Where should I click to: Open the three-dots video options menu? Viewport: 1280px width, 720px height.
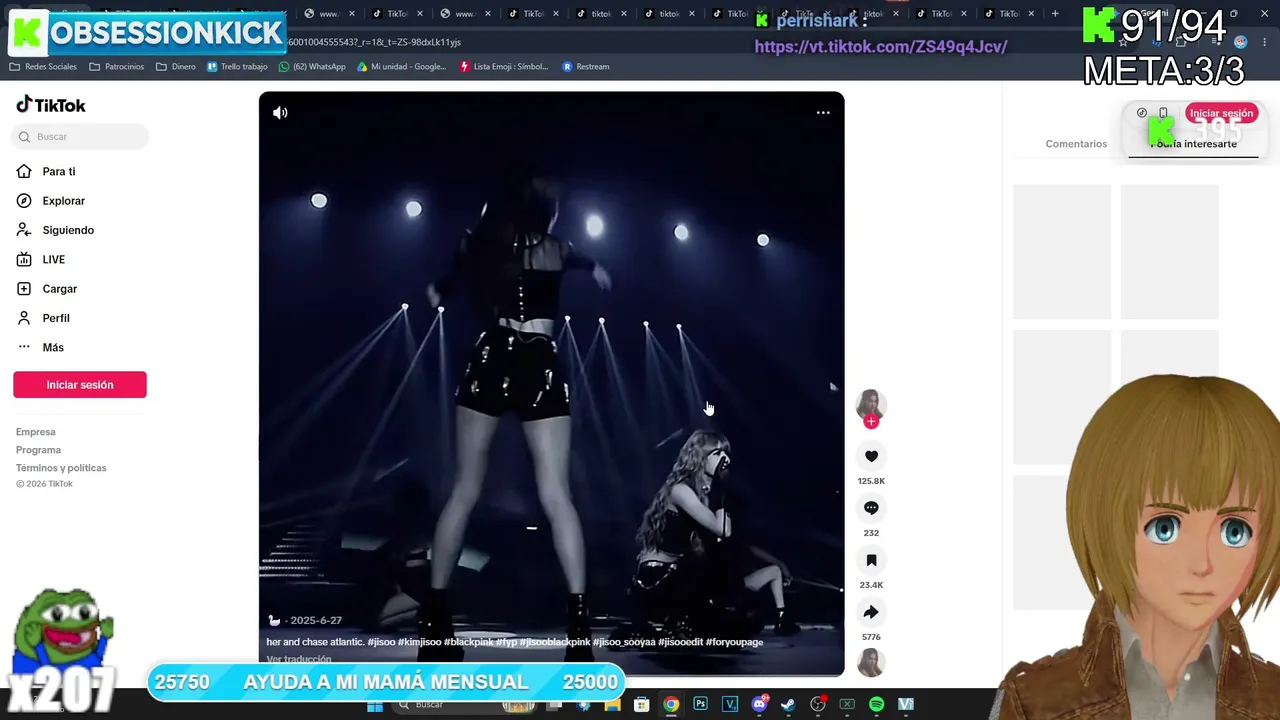(823, 113)
